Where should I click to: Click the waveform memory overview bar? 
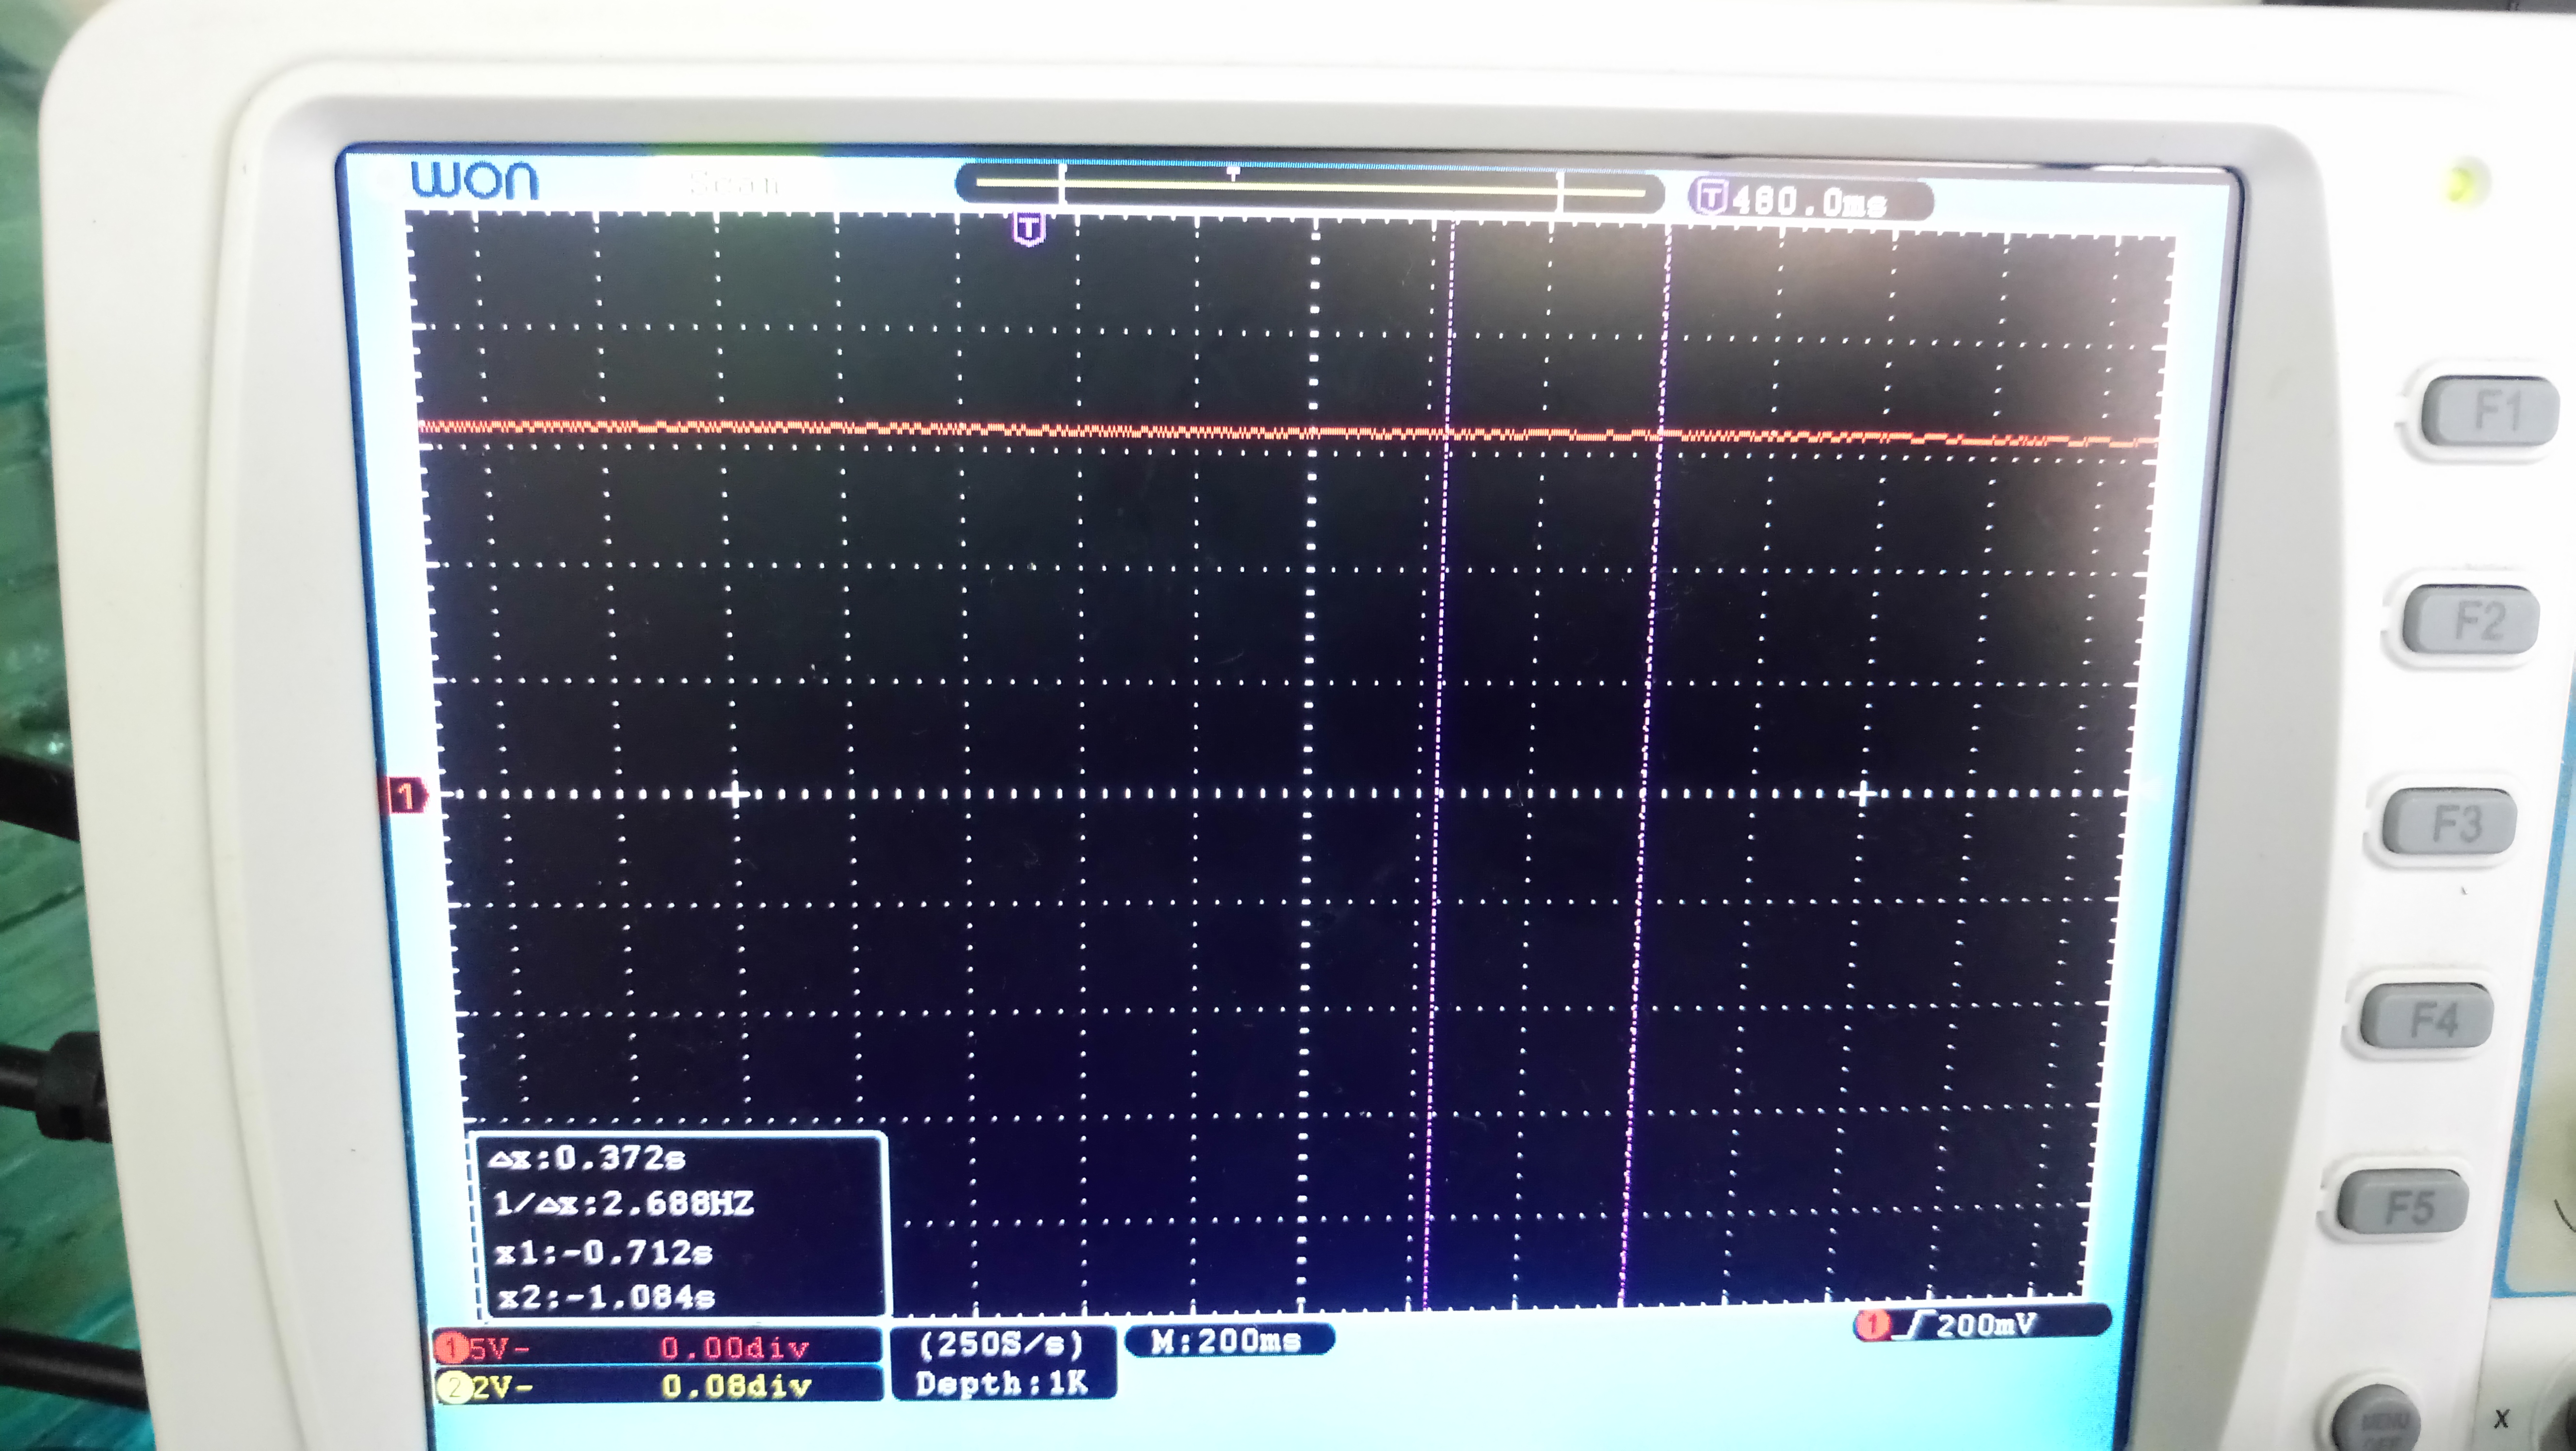click(1309, 186)
